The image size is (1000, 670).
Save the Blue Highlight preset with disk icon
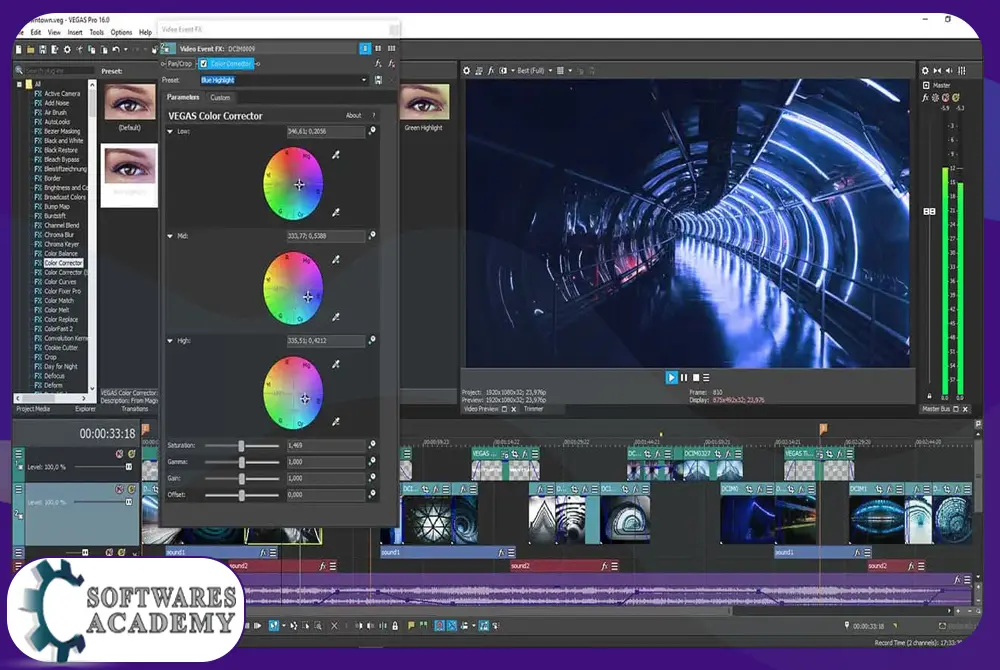tap(378, 80)
